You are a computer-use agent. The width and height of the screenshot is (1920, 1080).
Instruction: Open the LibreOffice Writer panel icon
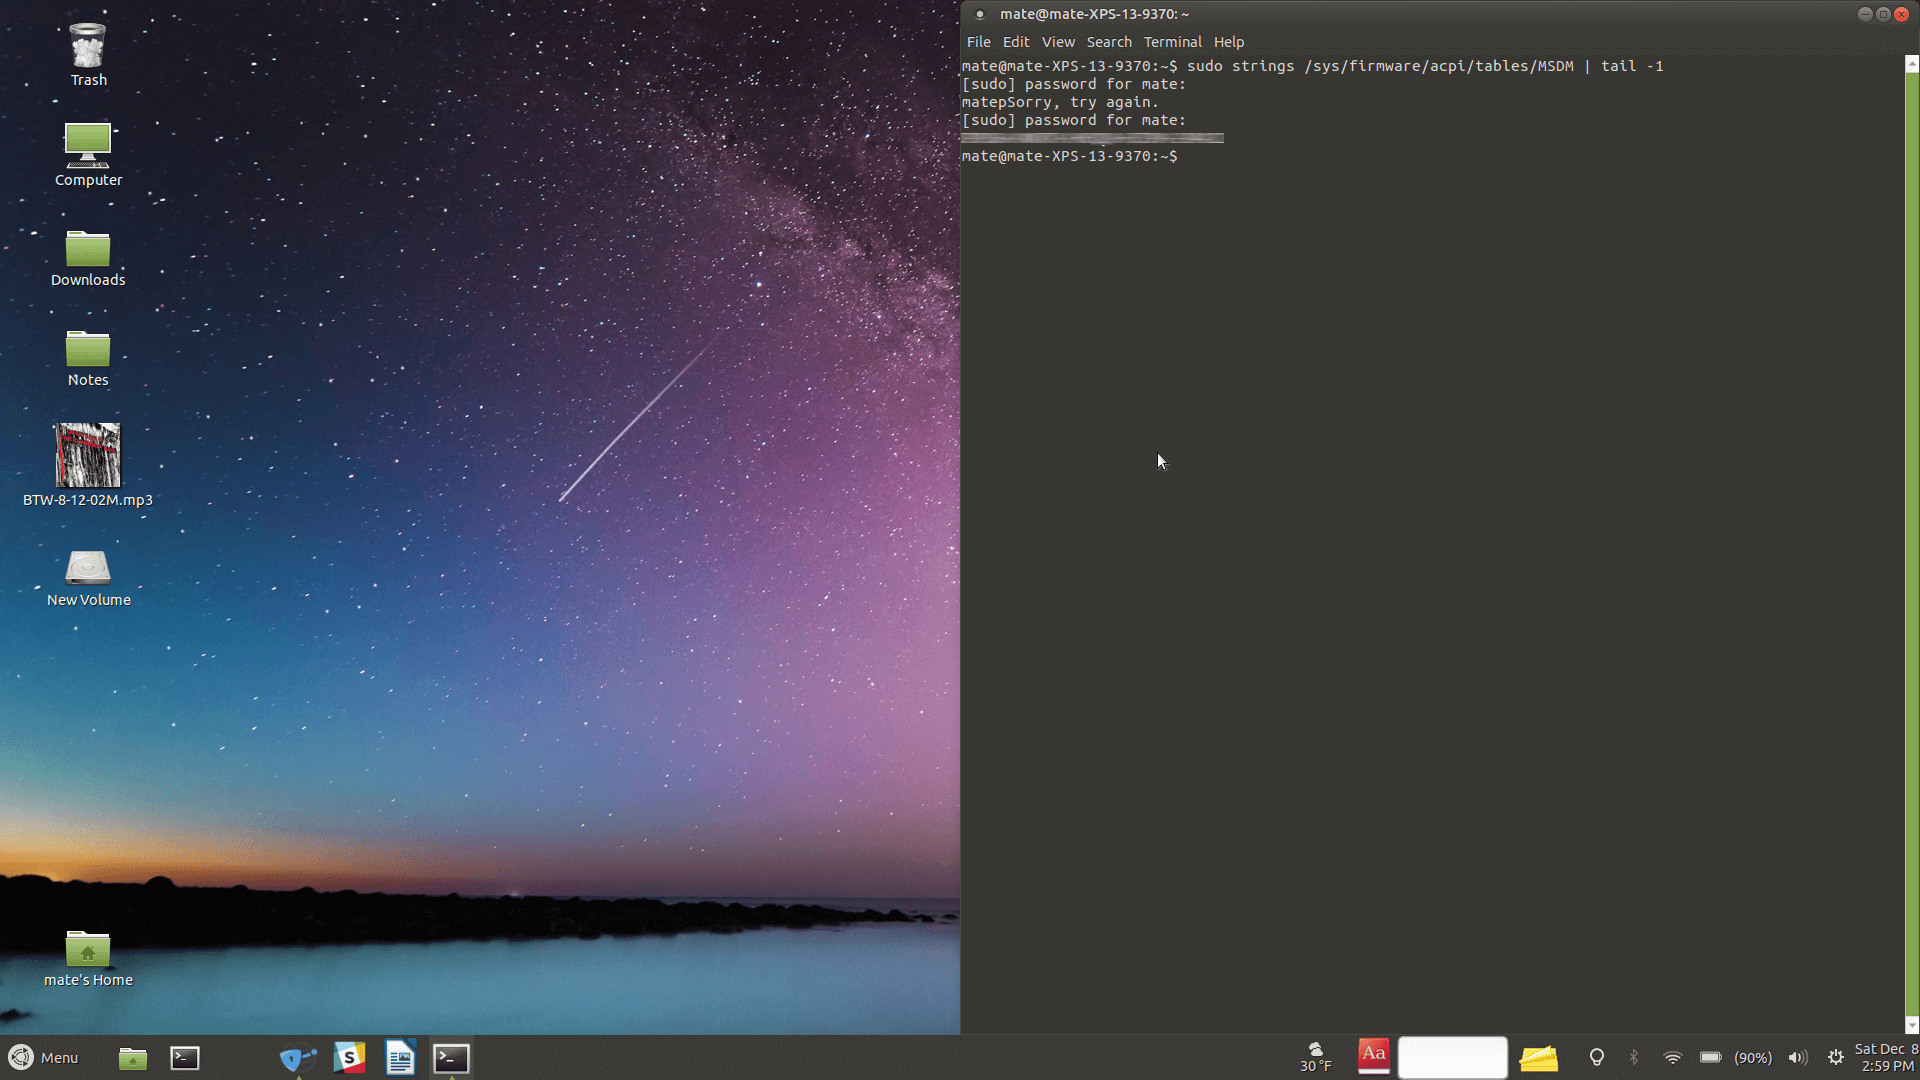coord(400,1058)
